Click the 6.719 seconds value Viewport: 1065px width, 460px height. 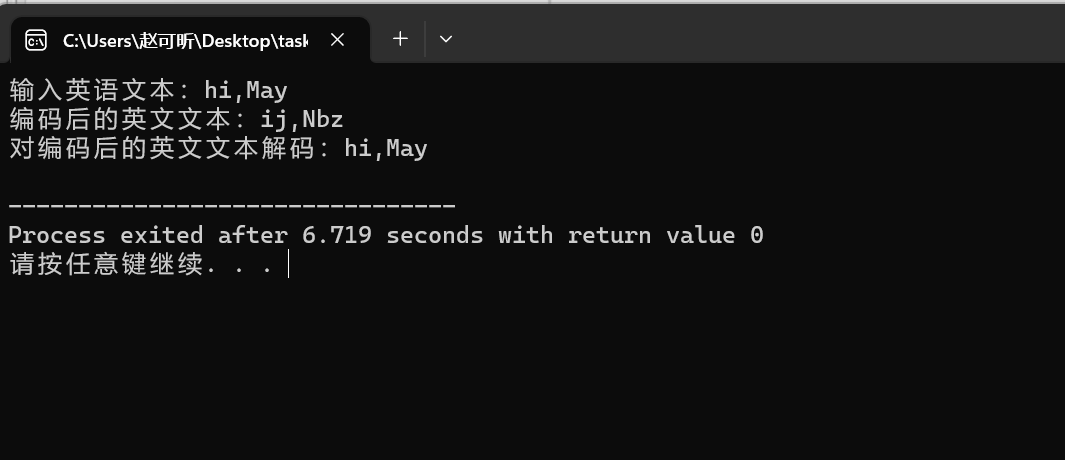tap(392, 235)
